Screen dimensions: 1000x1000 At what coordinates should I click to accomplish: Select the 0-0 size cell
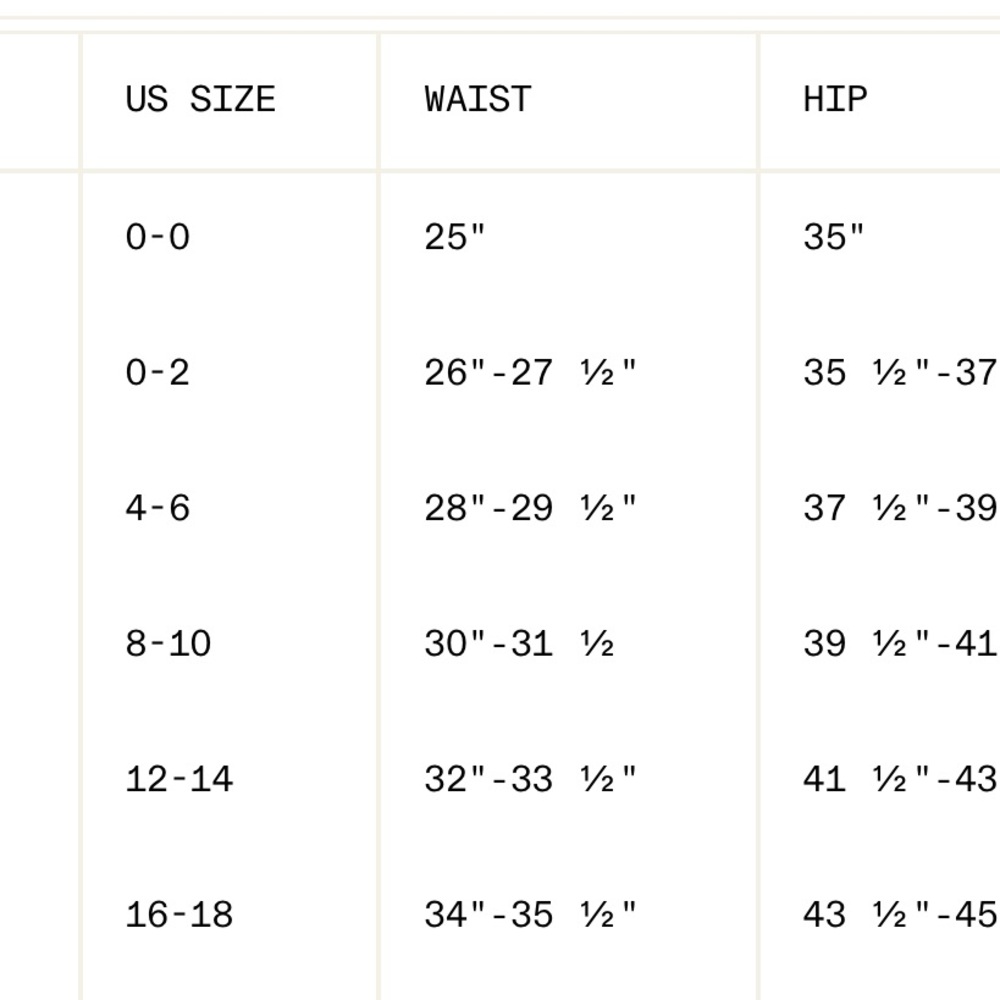coord(158,237)
